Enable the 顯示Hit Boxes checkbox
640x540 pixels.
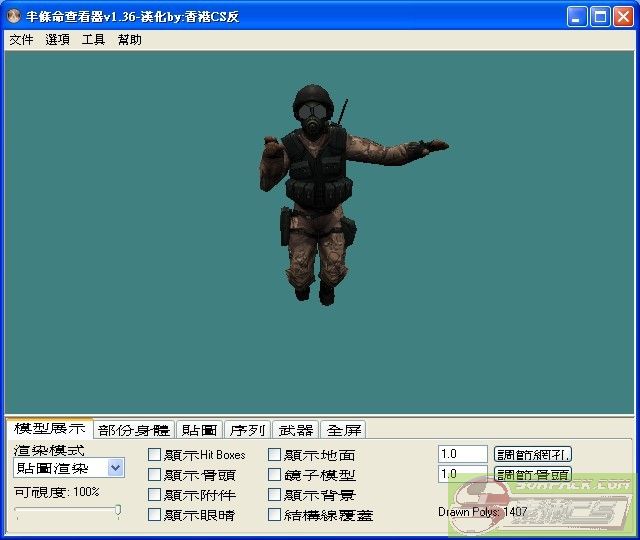click(x=154, y=455)
